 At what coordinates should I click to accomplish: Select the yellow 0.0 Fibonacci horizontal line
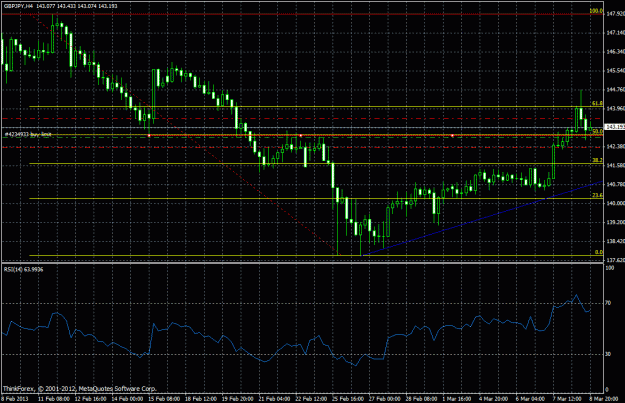pos(316,256)
